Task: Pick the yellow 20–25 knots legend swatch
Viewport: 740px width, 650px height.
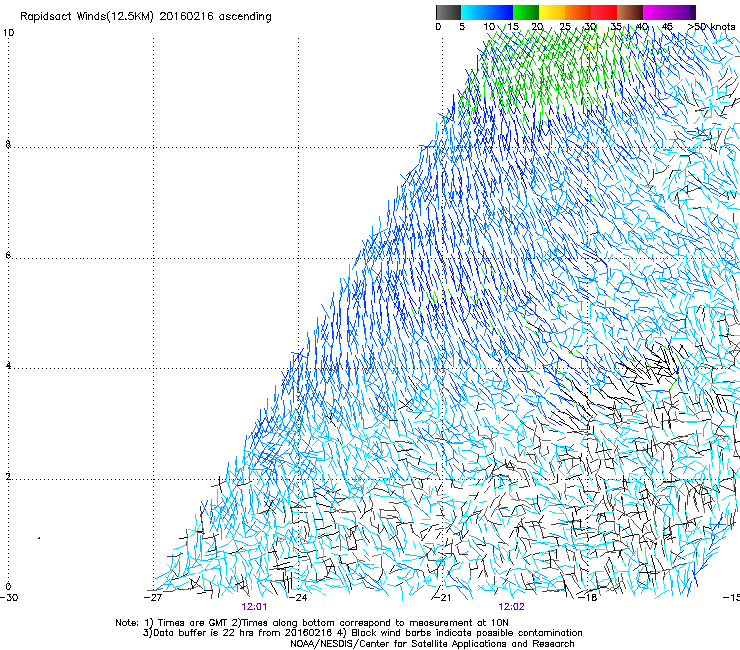Action: tap(552, 12)
